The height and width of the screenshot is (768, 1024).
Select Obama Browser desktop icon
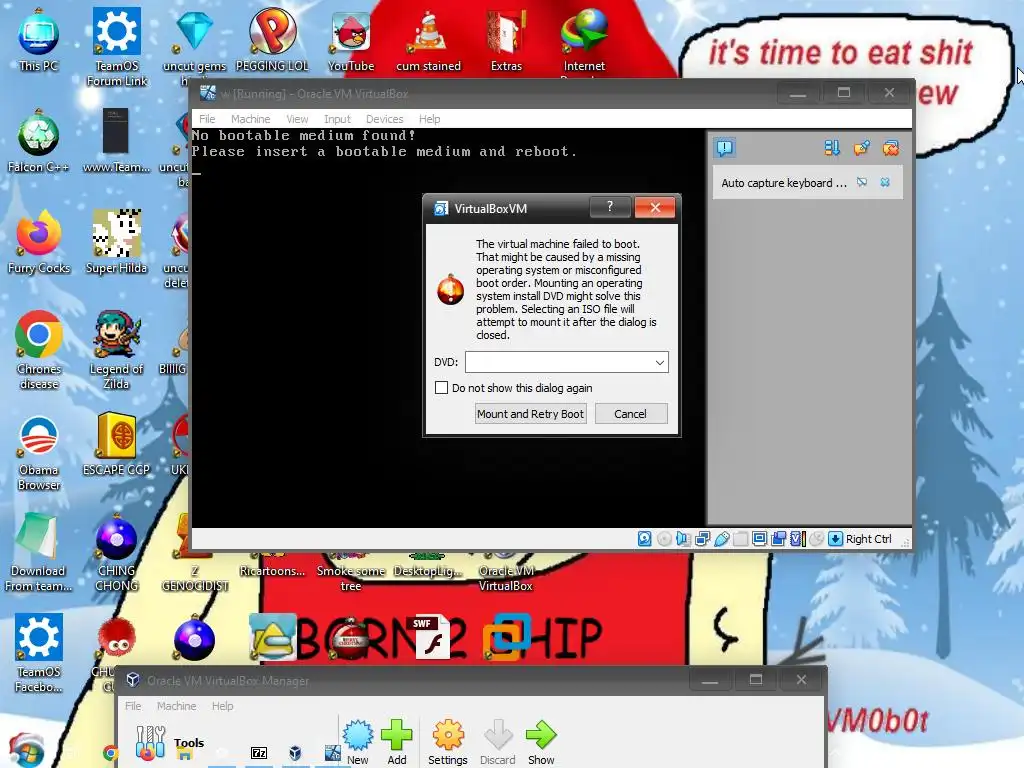[x=39, y=453]
